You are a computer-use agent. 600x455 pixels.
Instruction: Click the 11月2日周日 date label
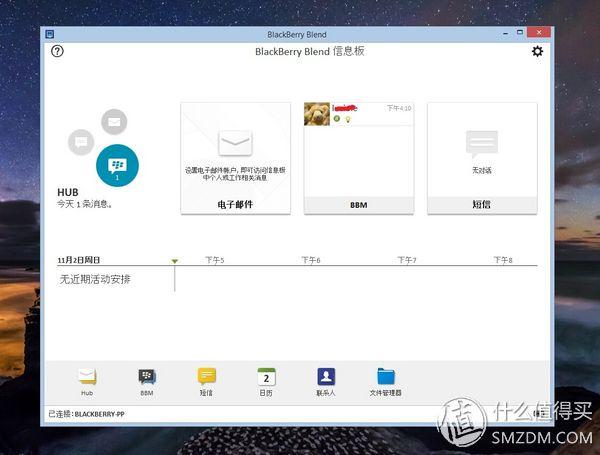(79, 260)
